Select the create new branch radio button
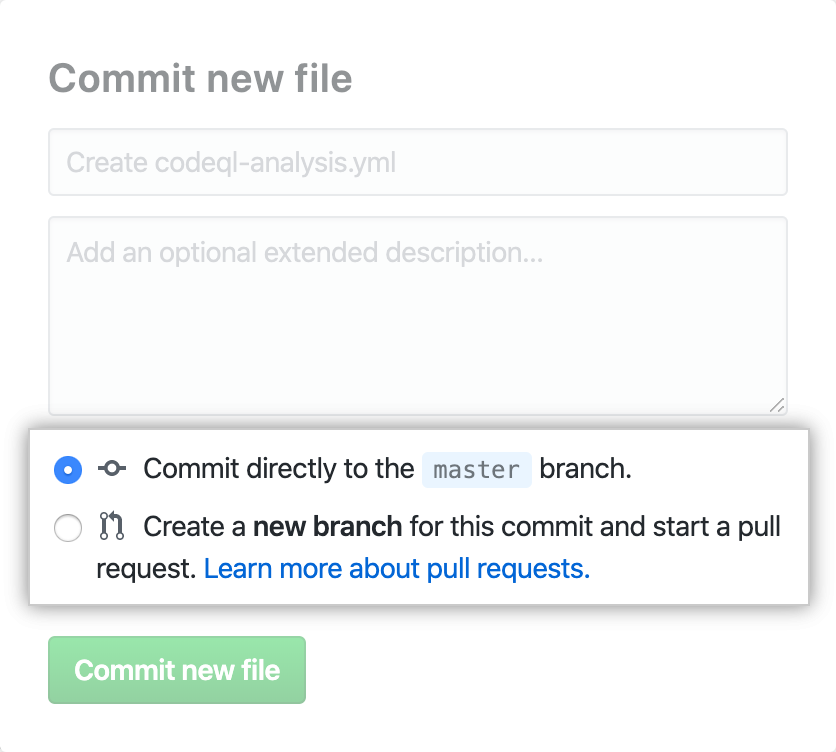The width and height of the screenshot is (836, 752). click(x=68, y=527)
